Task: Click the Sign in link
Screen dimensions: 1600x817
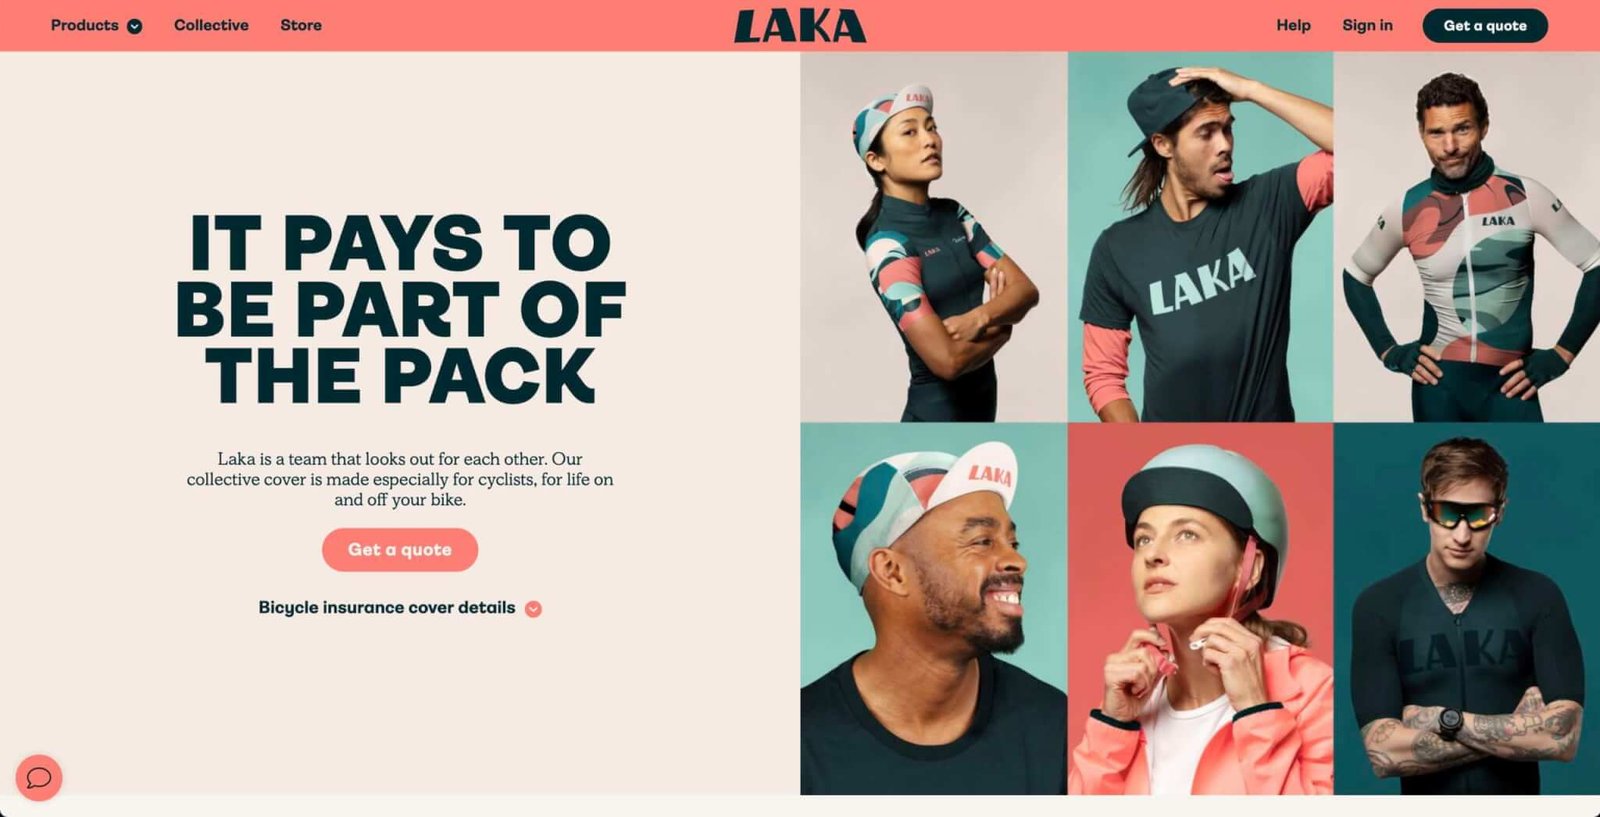Action: click(x=1367, y=25)
